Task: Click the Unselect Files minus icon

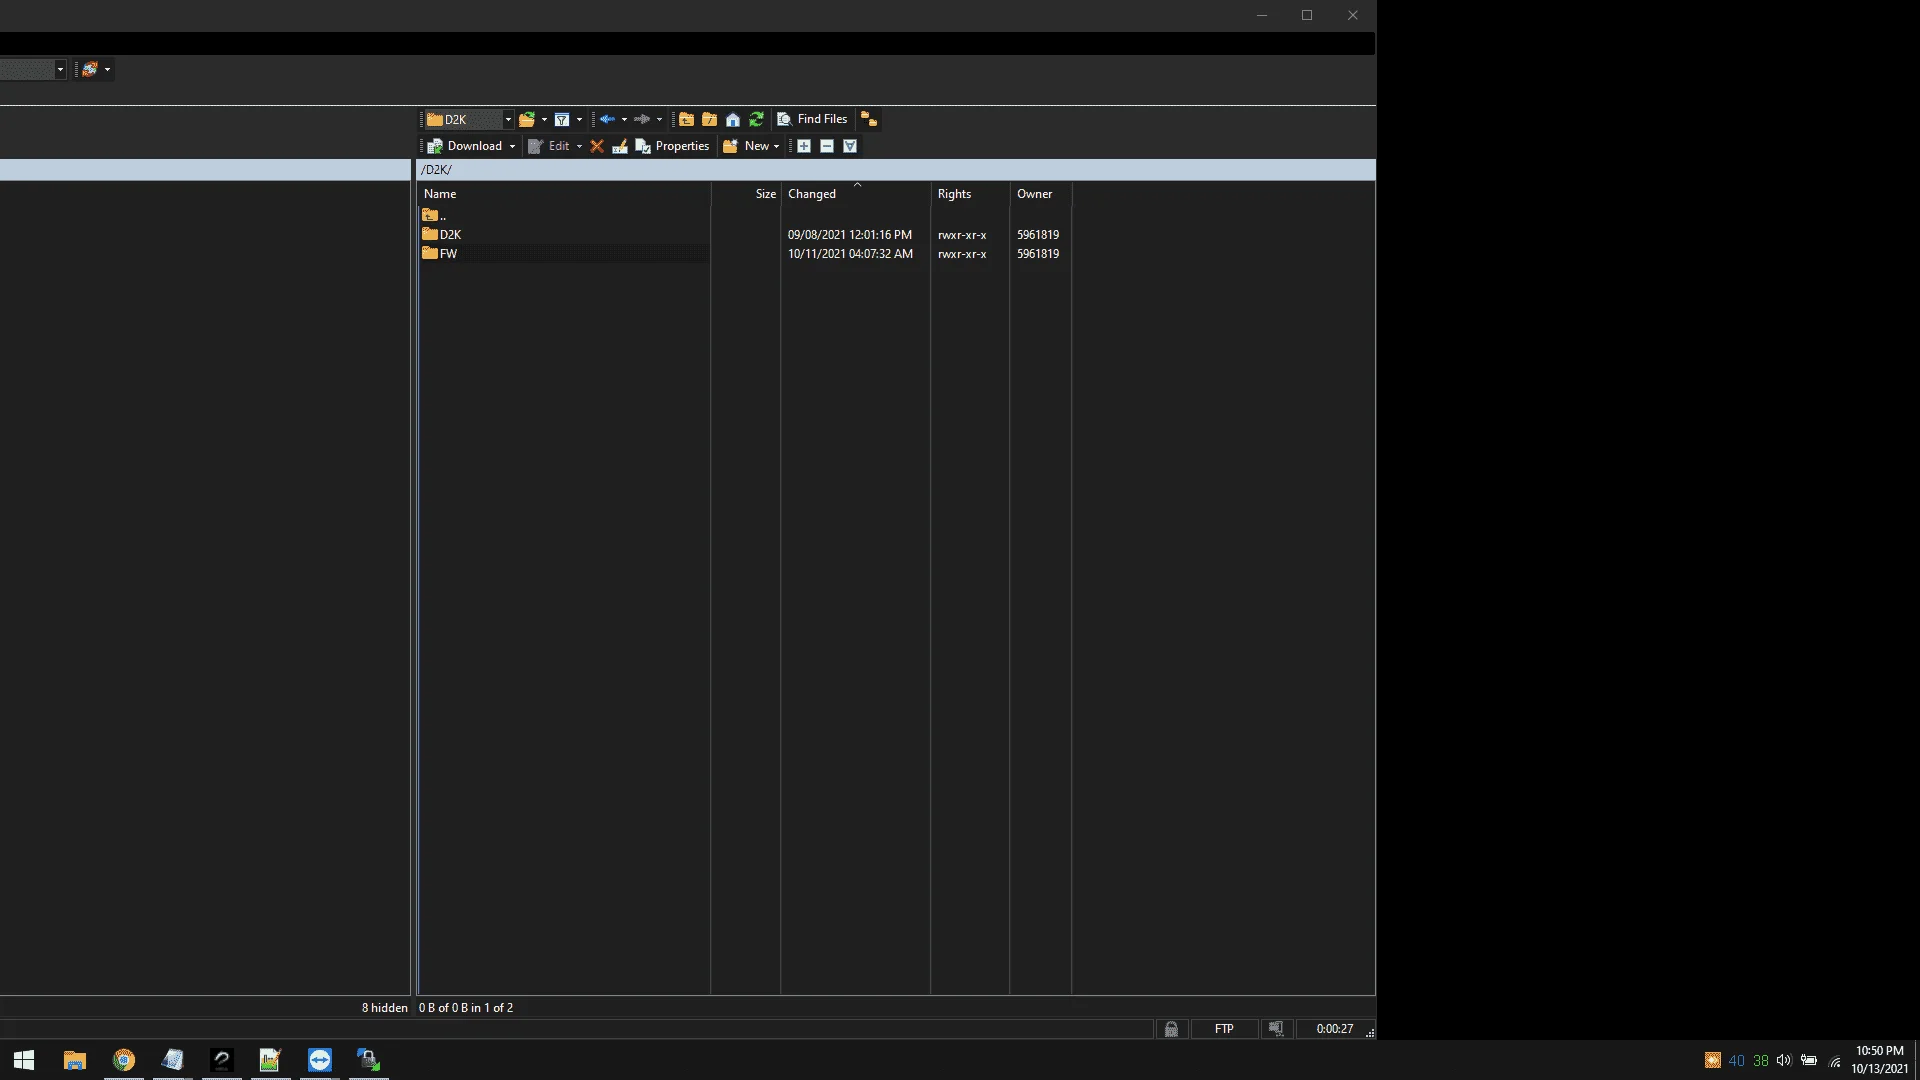Action: click(827, 146)
